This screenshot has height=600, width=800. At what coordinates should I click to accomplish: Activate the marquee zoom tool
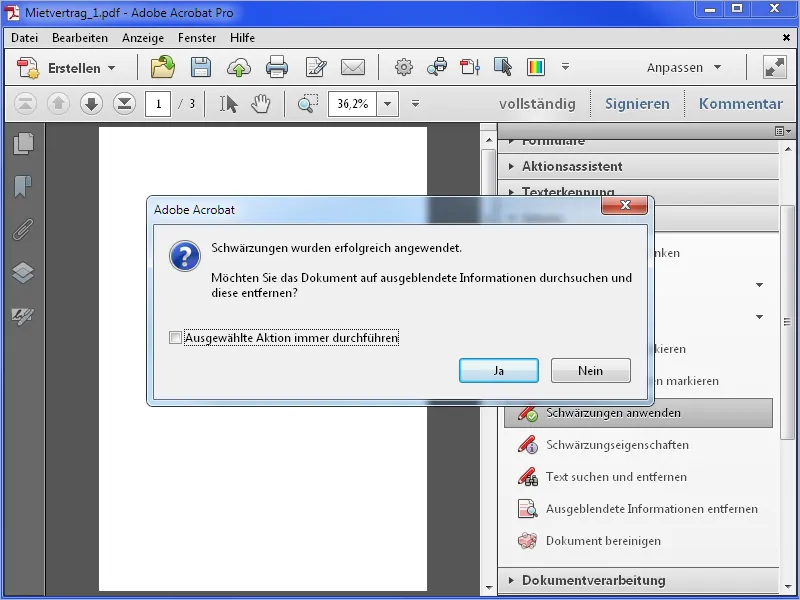coord(305,103)
